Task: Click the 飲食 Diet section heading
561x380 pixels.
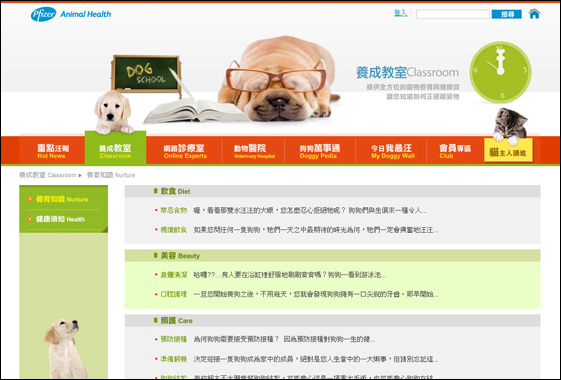Action: coord(175,191)
